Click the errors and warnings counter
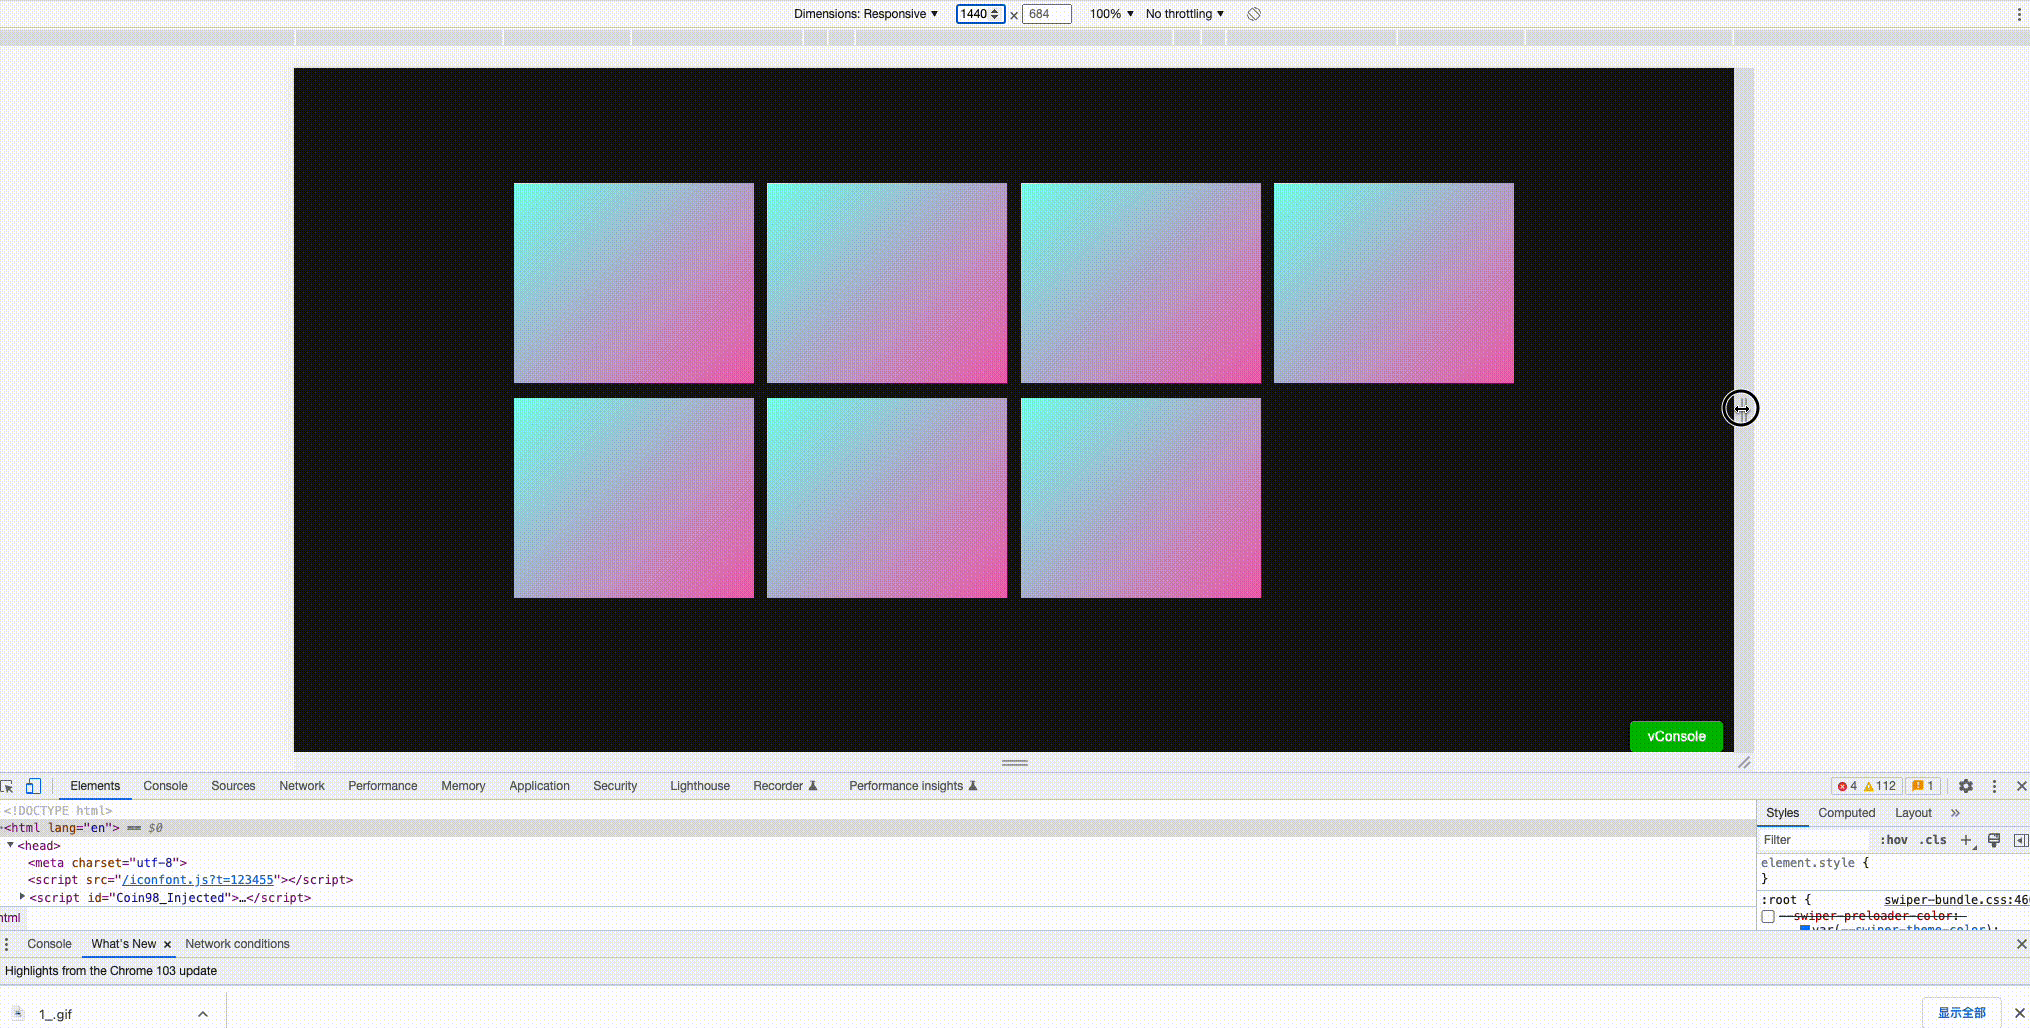 1866,786
